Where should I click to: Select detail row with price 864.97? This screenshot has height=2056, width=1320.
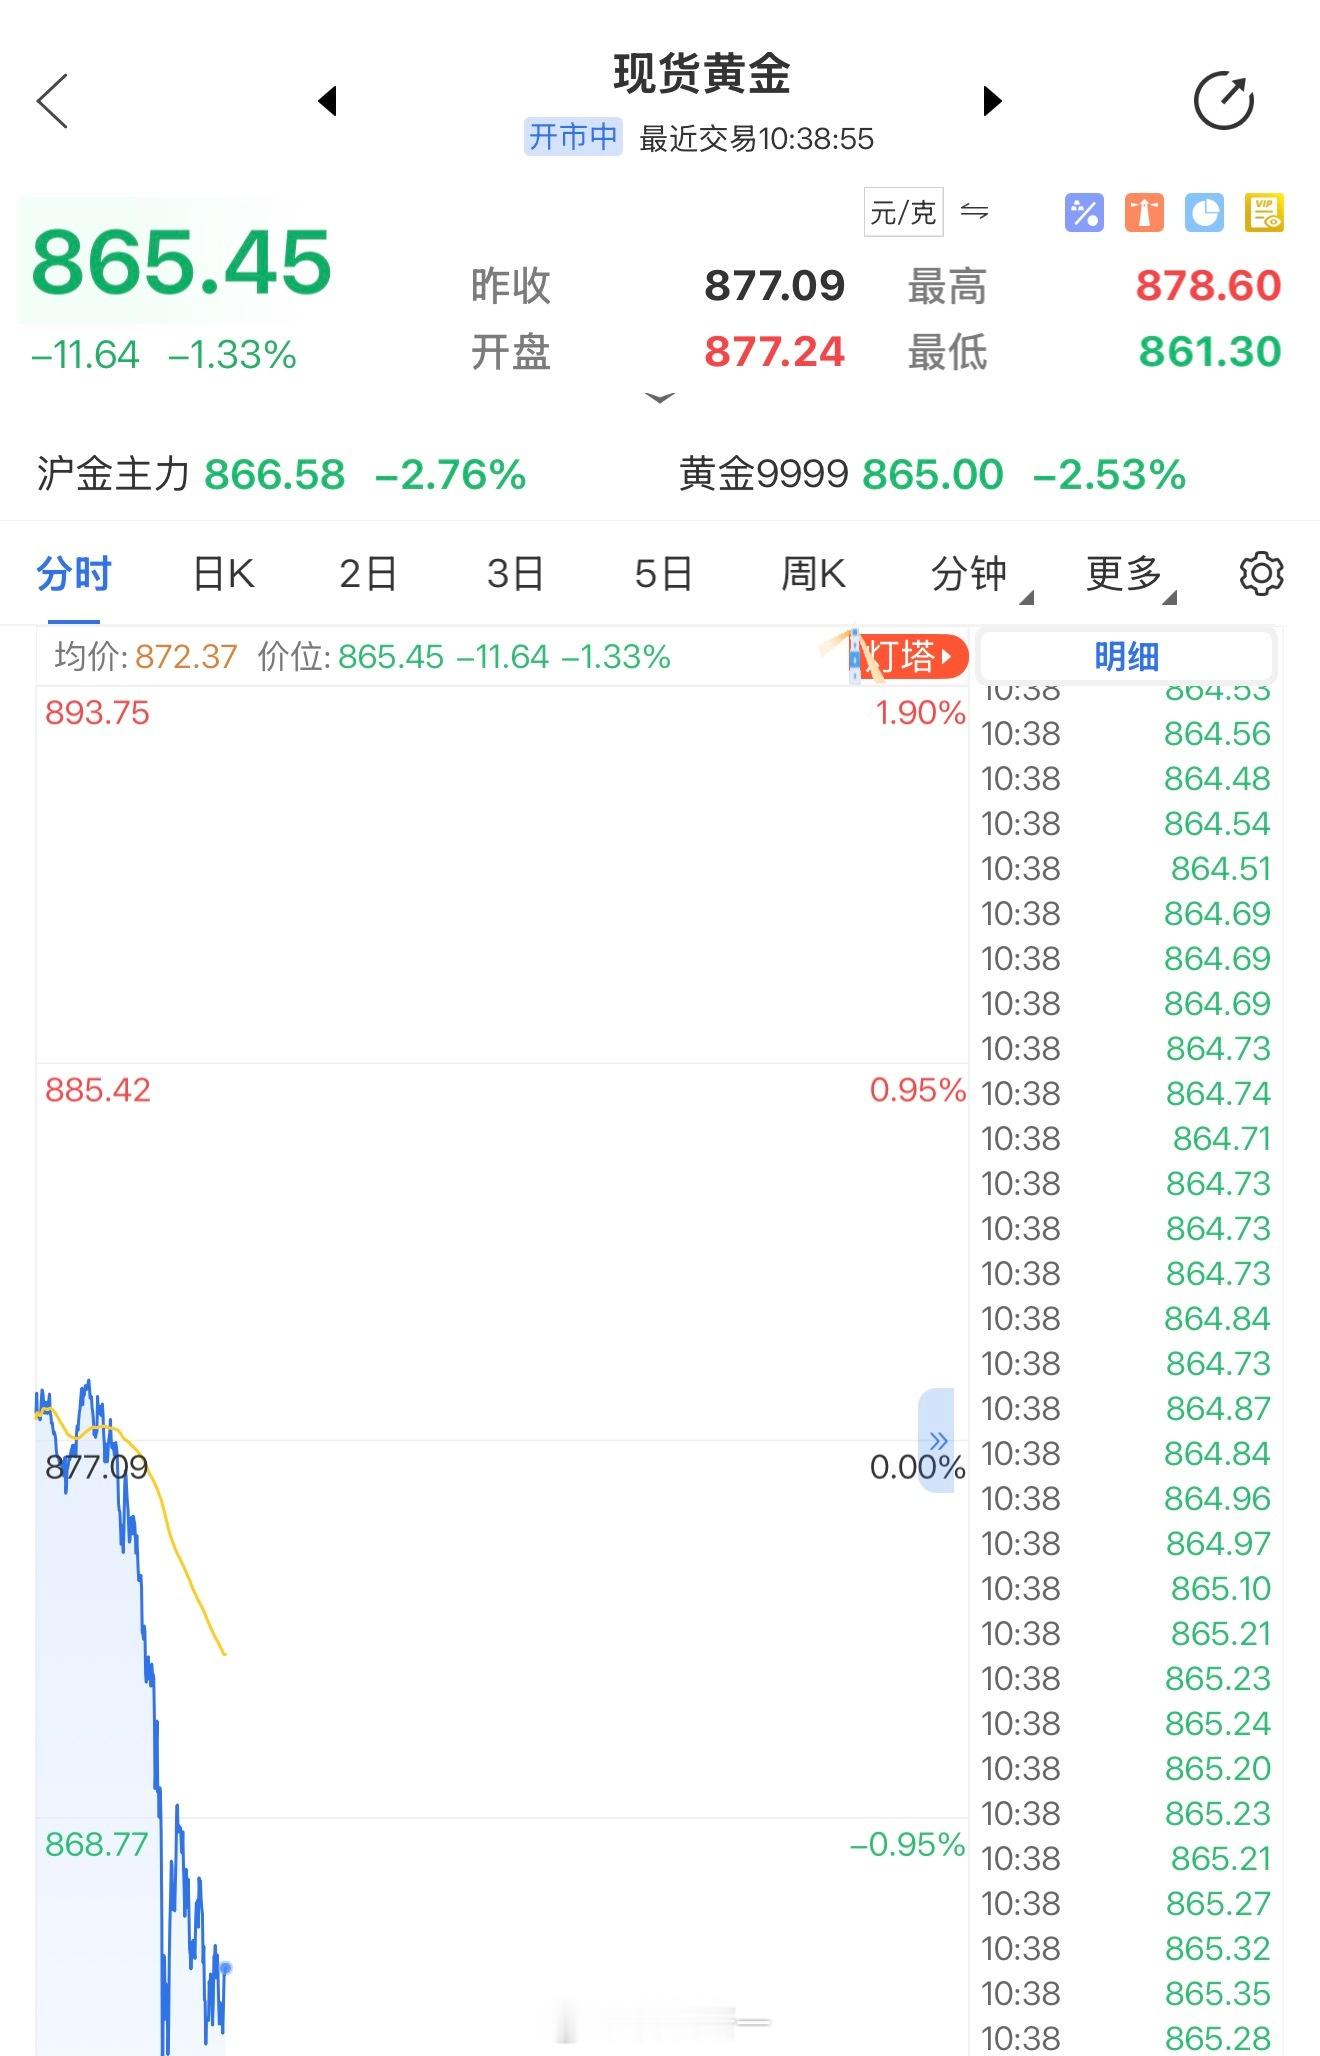point(1126,1544)
